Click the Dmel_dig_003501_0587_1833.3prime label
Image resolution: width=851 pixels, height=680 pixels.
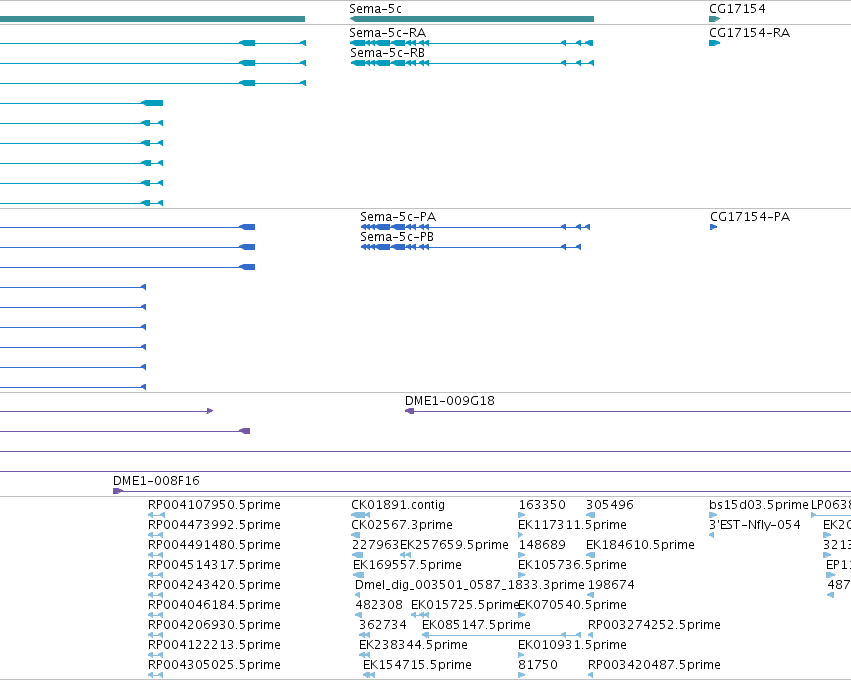pyautogui.click(x=469, y=585)
